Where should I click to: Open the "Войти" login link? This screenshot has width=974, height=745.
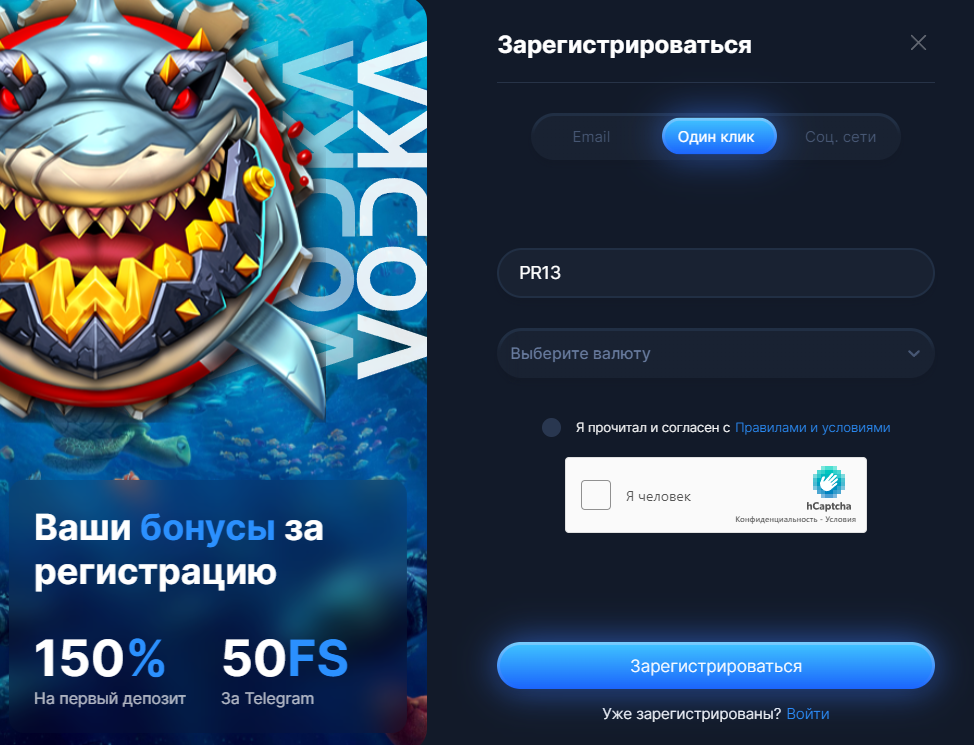click(x=808, y=714)
